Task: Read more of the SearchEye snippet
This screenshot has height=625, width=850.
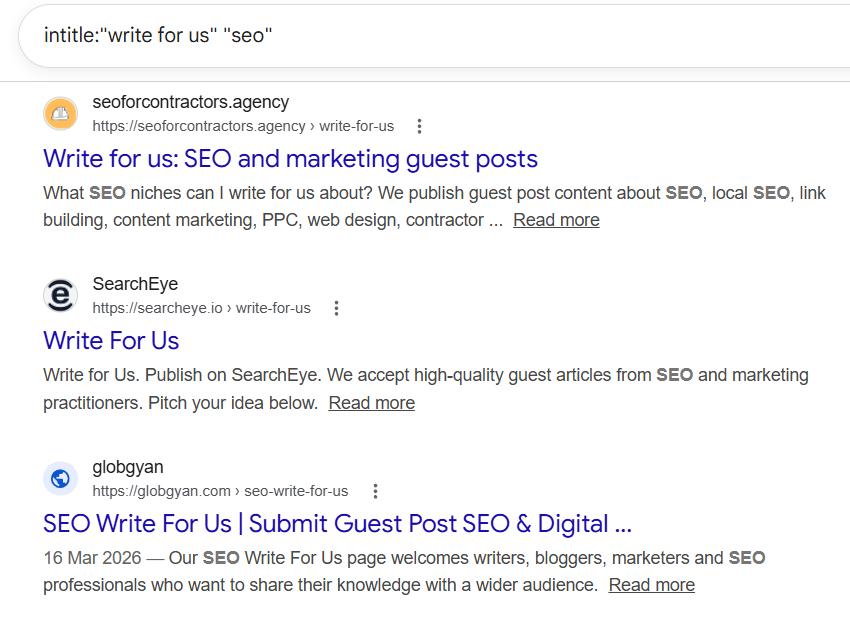Action: pos(371,403)
